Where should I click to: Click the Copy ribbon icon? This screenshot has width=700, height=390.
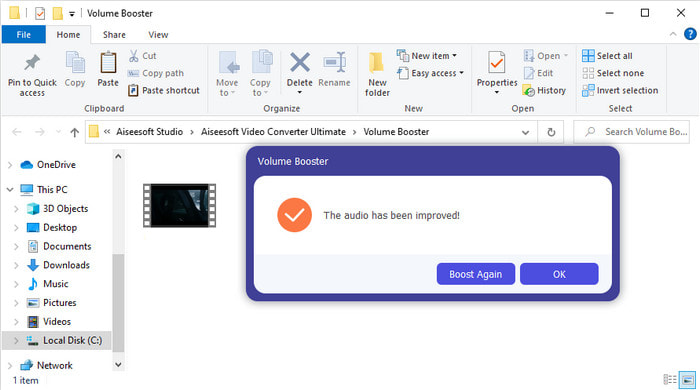75,62
